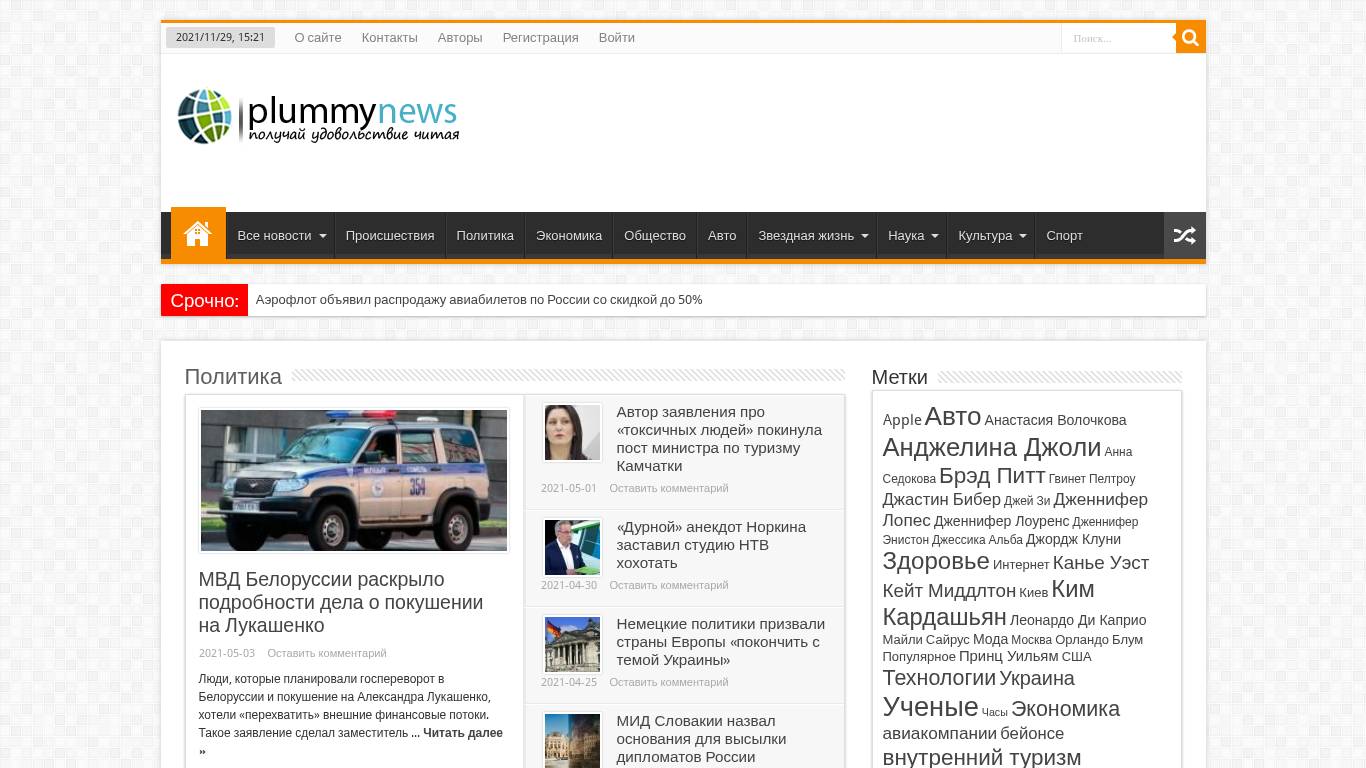Focus the Поиск search input field
The width and height of the screenshot is (1366, 768).
[x=1119, y=38]
